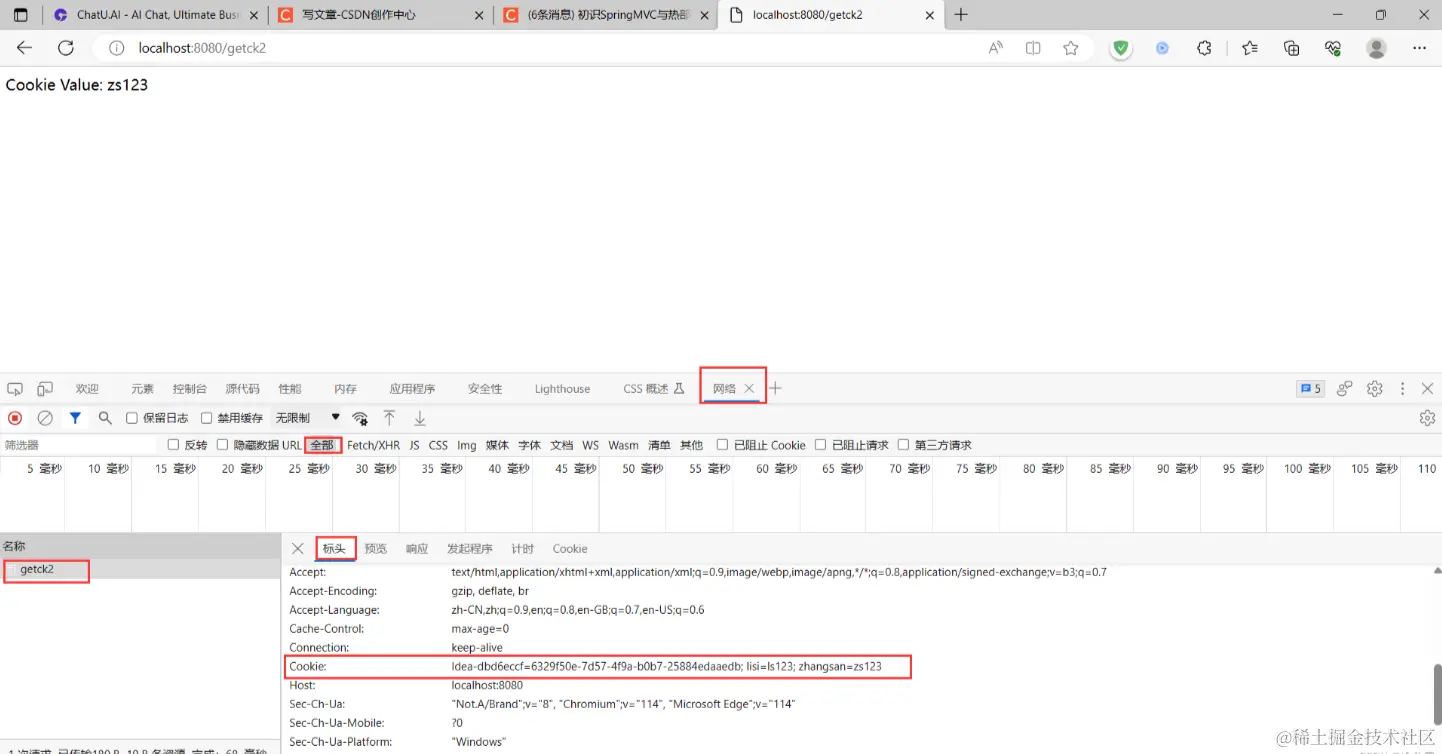Open the DevTools issues counter badge

pos(1310,389)
